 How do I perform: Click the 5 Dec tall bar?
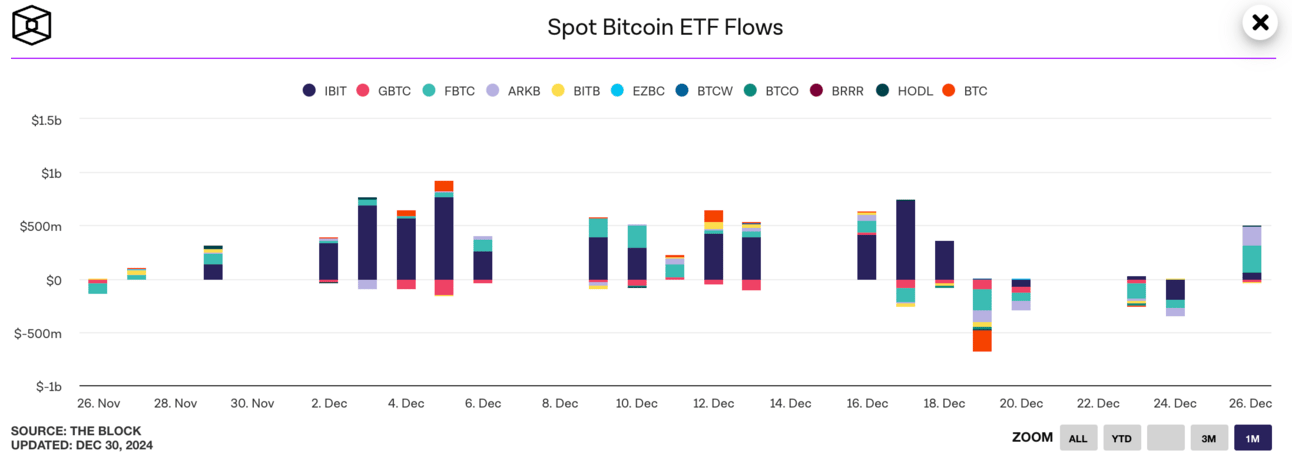coord(444,238)
